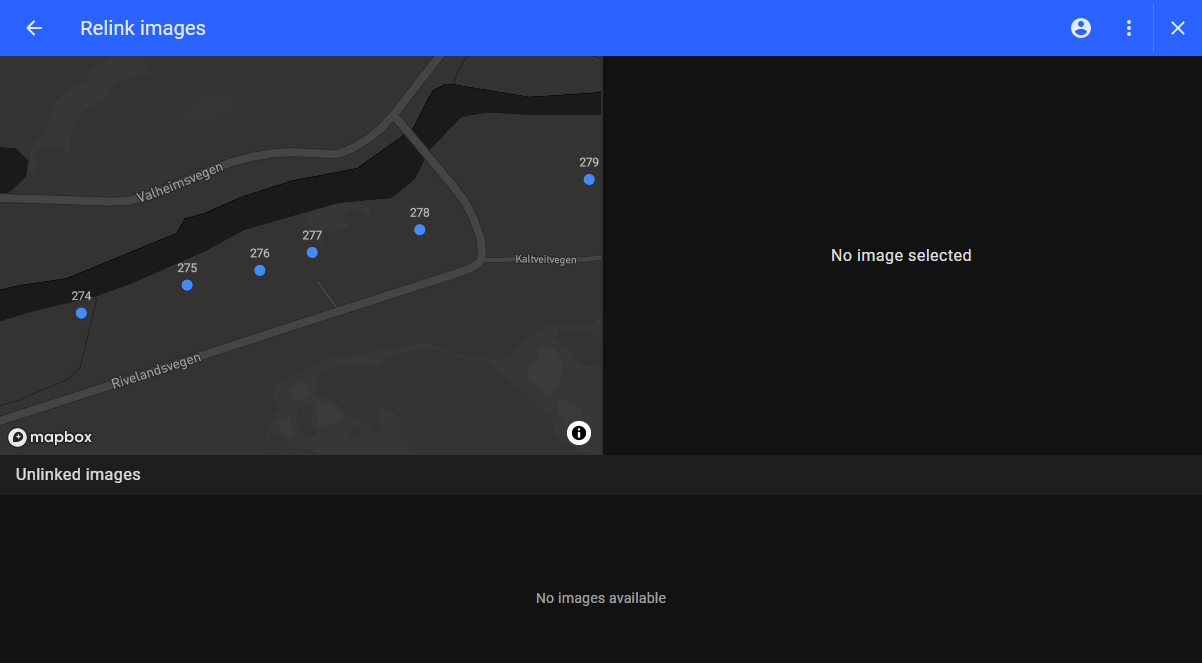1202x663 pixels.
Task: Close the Relink images view
Action: [x=1178, y=28]
